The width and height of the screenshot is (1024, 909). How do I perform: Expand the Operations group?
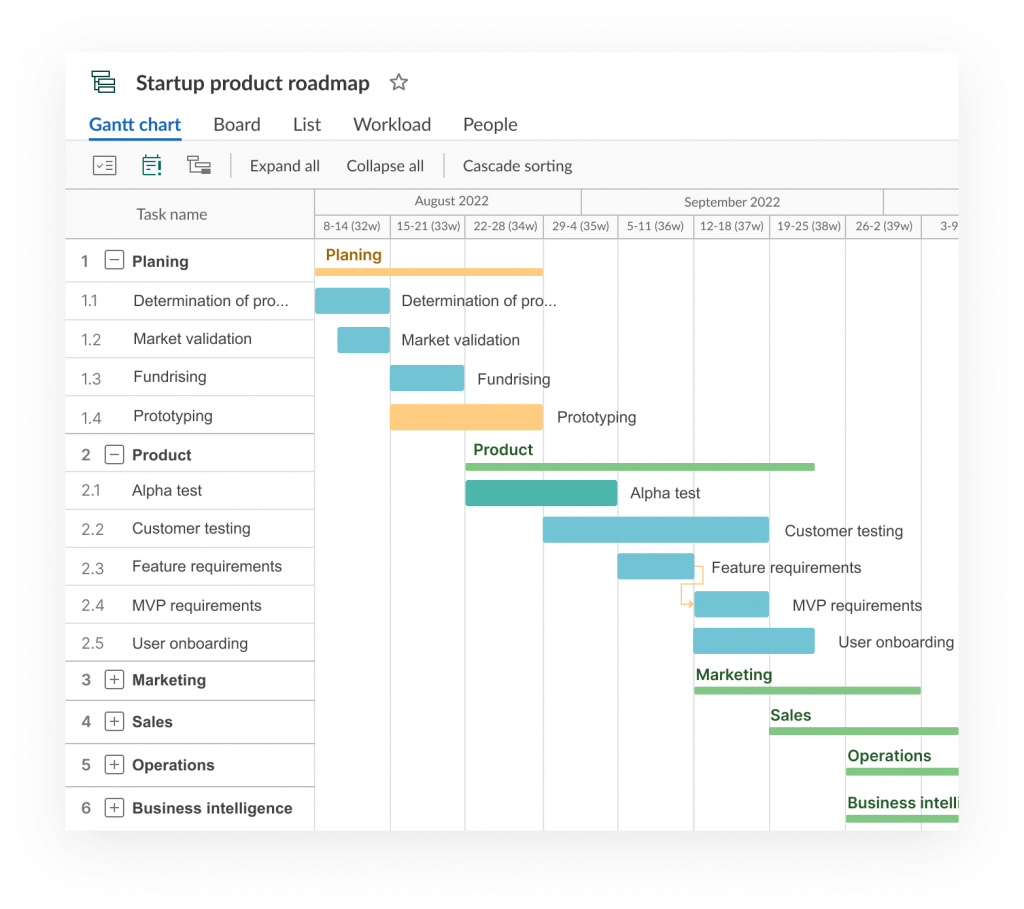point(114,765)
